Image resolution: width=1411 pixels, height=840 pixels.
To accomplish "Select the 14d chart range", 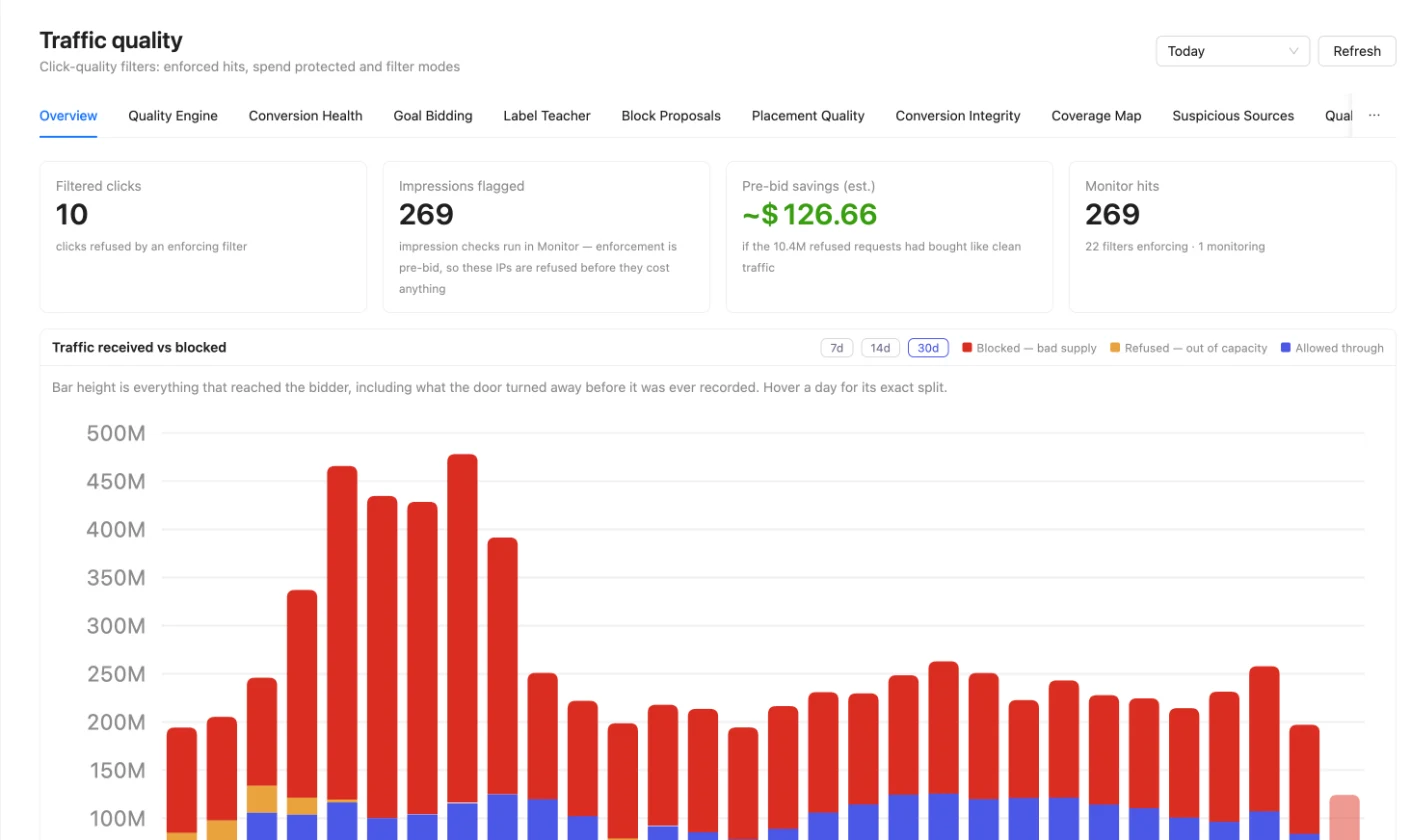I will tap(880, 348).
